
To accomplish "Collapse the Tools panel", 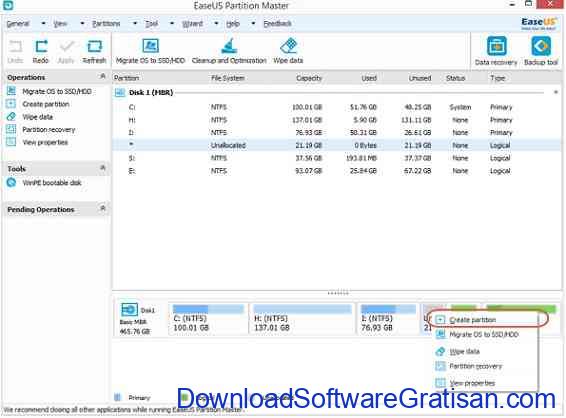I will pyautogui.click(x=103, y=168).
